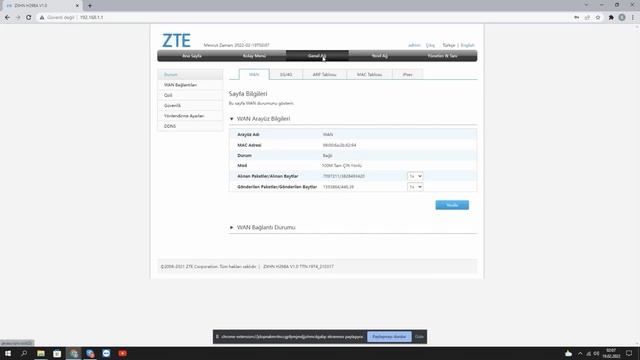
Task: Select the WAN tab
Action: click(254, 74)
